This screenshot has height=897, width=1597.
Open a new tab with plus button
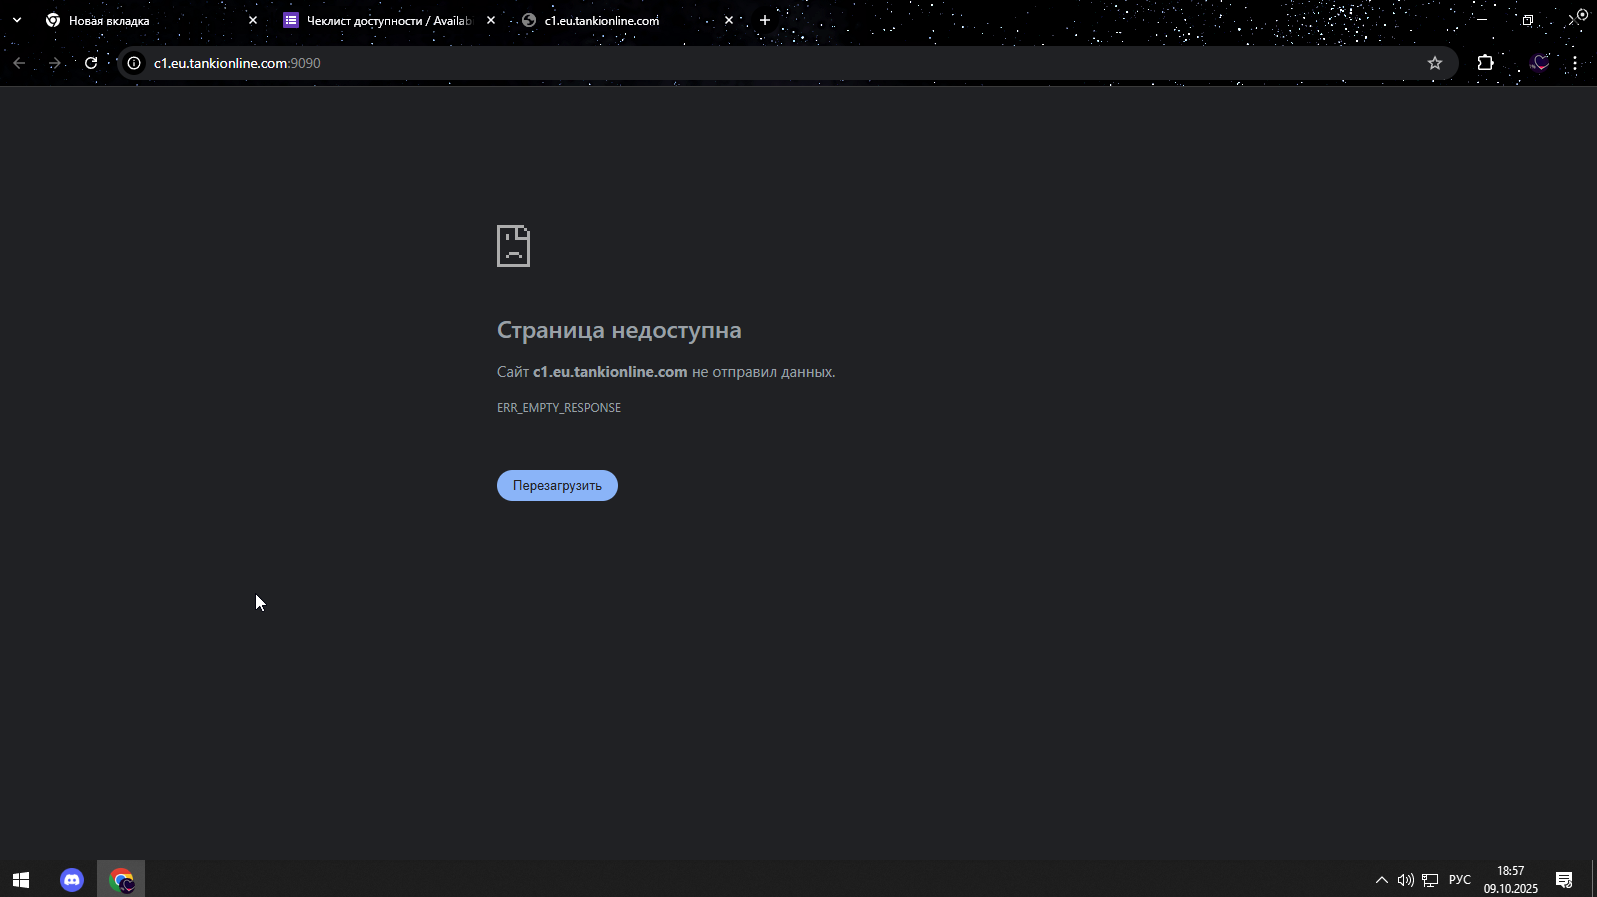pyautogui.click(x=765, y=20)
